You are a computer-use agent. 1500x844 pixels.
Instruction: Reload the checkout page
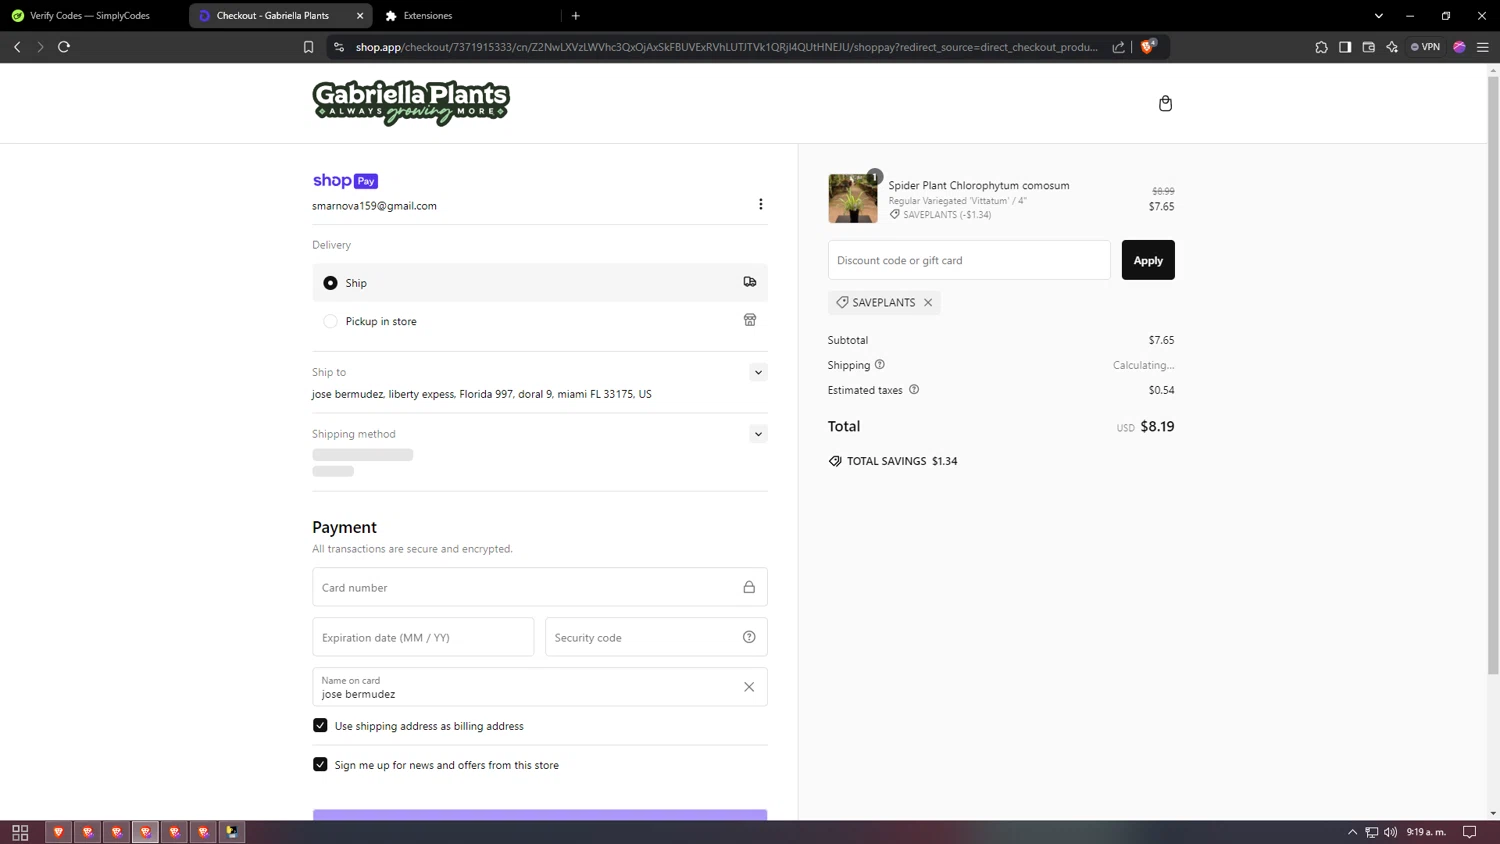[x=64, y=47]
